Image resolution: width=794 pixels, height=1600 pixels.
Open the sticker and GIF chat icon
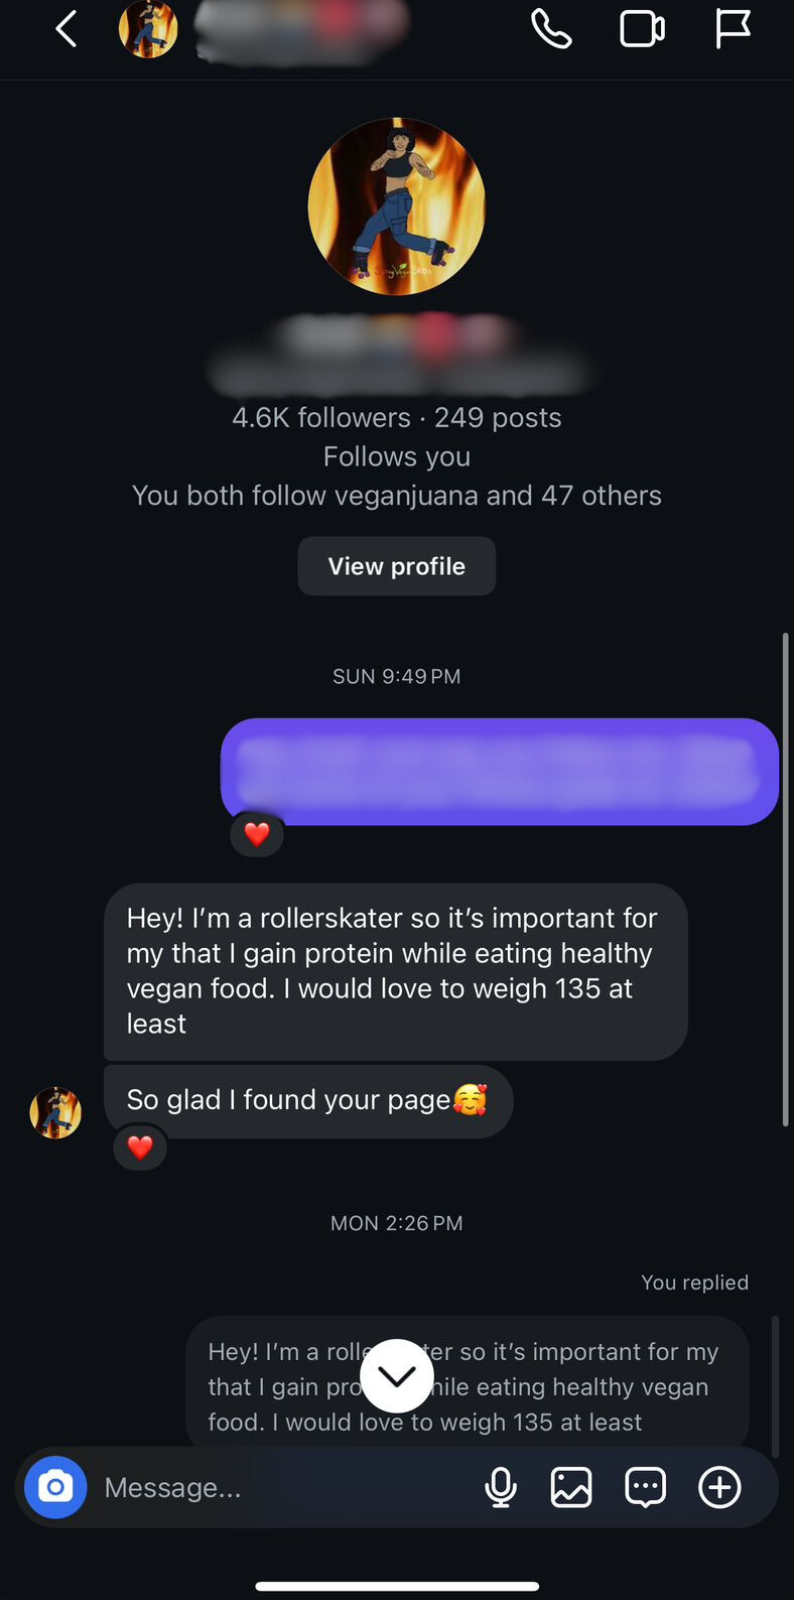[645, 1487]
